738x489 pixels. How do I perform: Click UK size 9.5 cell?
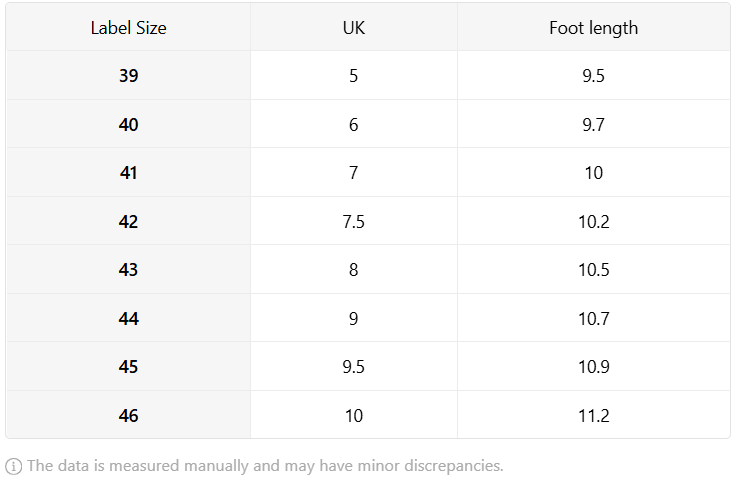coord(354,367)
